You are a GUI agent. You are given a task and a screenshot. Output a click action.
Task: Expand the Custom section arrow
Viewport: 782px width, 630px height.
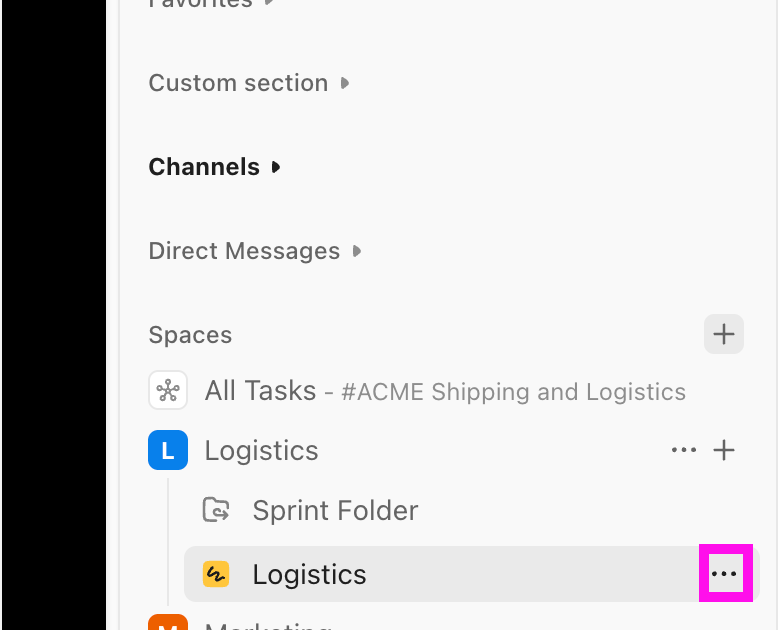coord(345,83)
